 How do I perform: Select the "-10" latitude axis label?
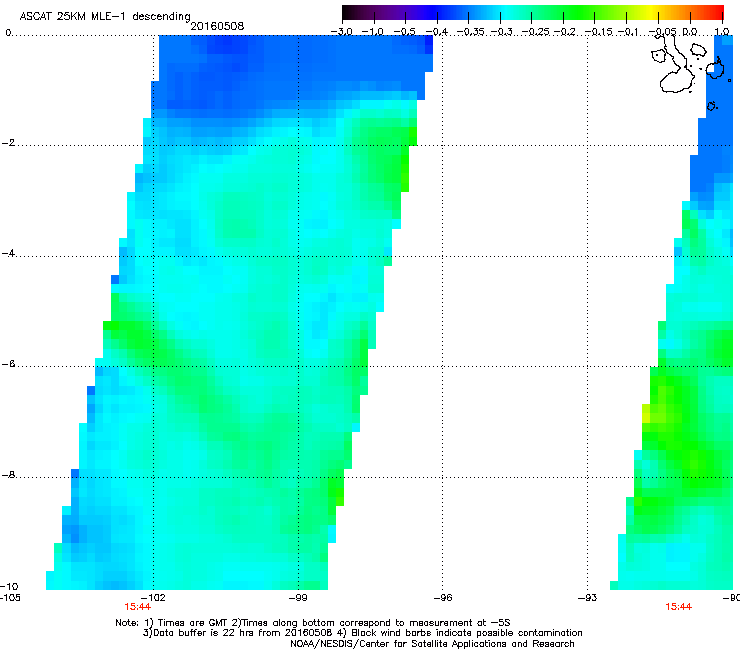(x=9, y=586)
